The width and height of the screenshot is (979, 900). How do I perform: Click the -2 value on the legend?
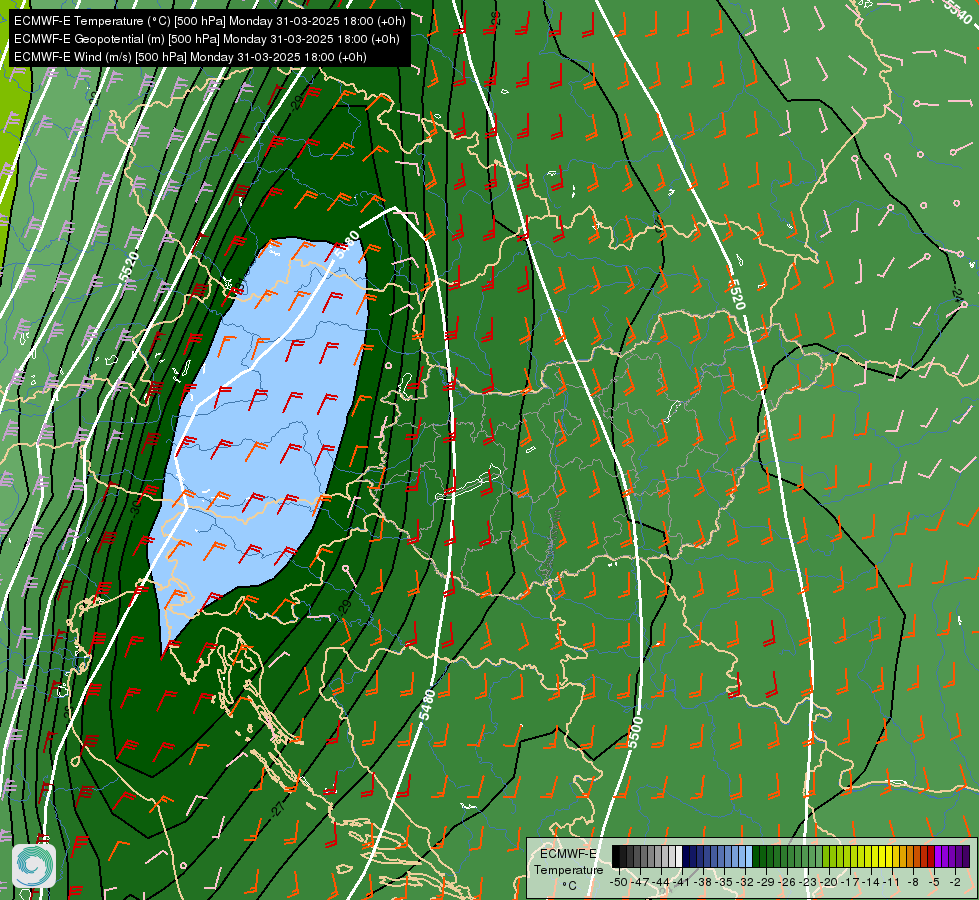click(x=955, y=882)
